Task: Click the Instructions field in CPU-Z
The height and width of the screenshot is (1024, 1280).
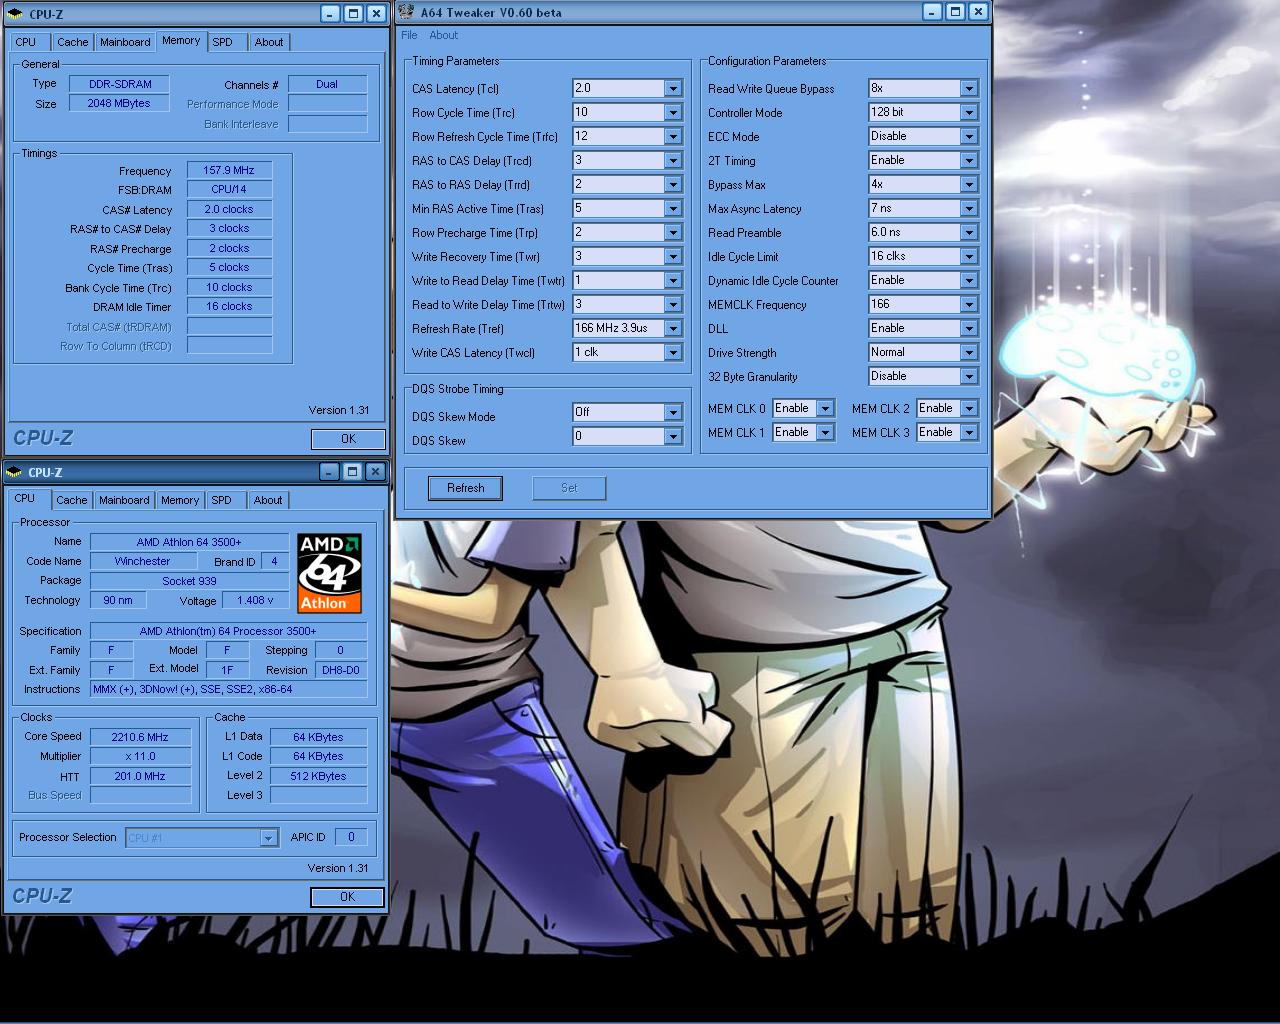Action: 229,689
